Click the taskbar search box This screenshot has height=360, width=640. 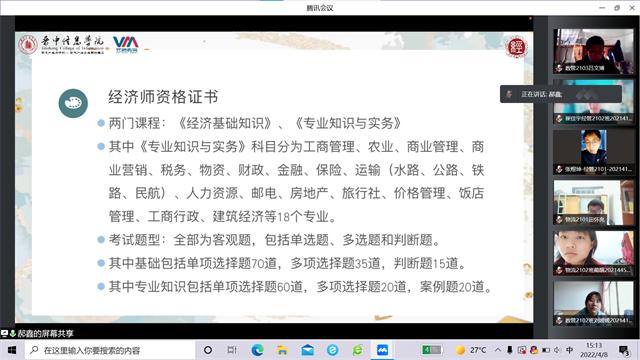coord(109,350)
